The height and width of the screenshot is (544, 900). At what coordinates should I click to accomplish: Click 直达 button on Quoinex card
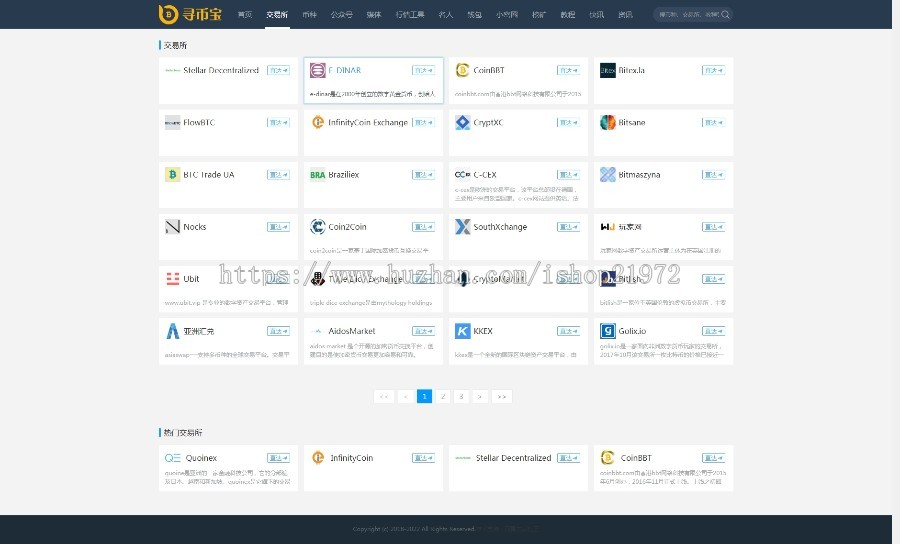(x=278, y=458)
